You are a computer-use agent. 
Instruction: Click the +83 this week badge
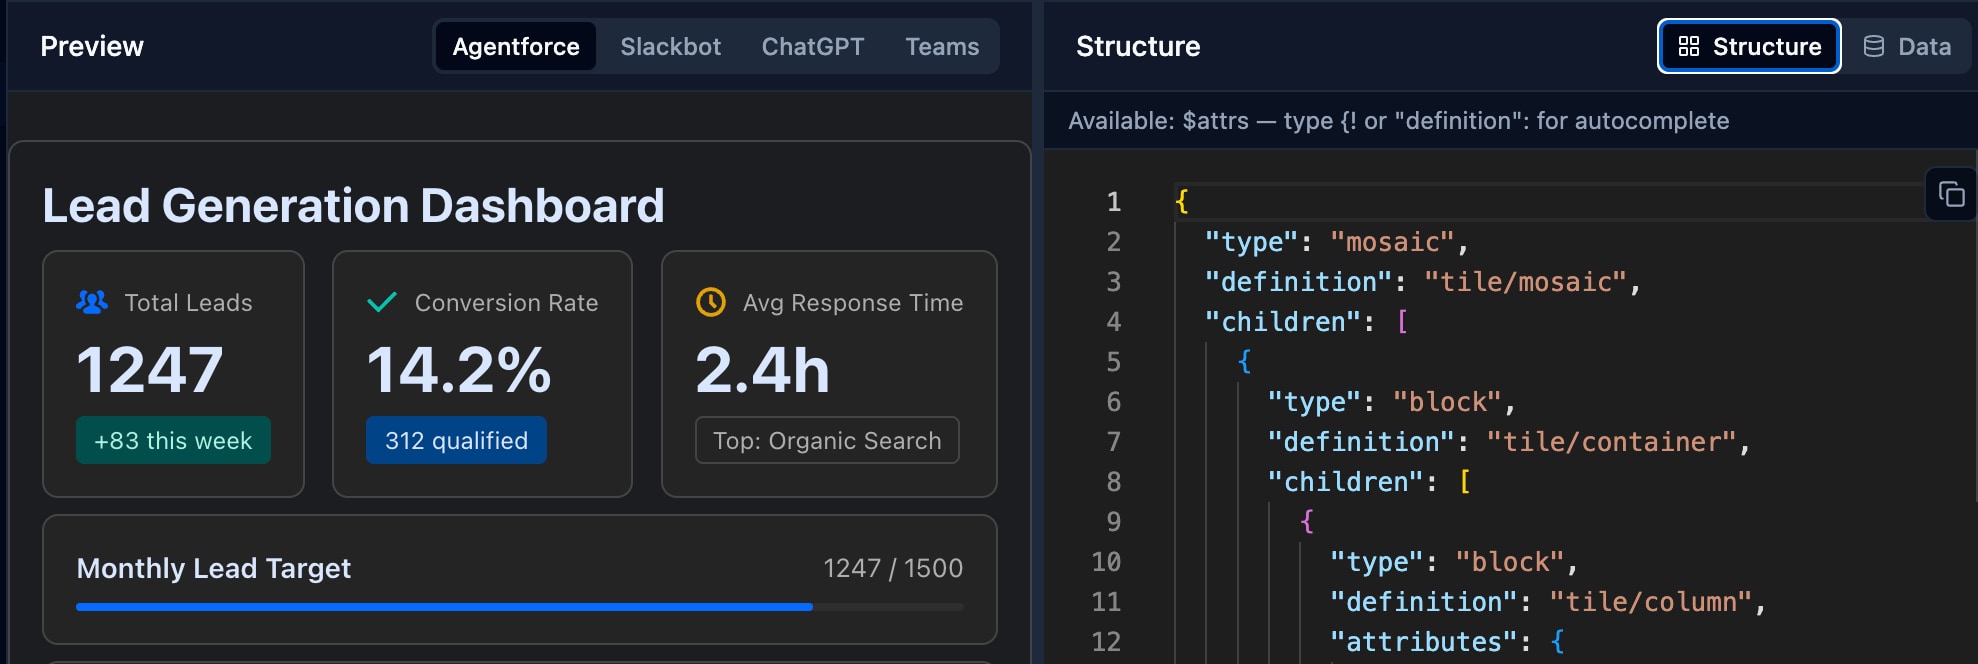tap(173, 440)
